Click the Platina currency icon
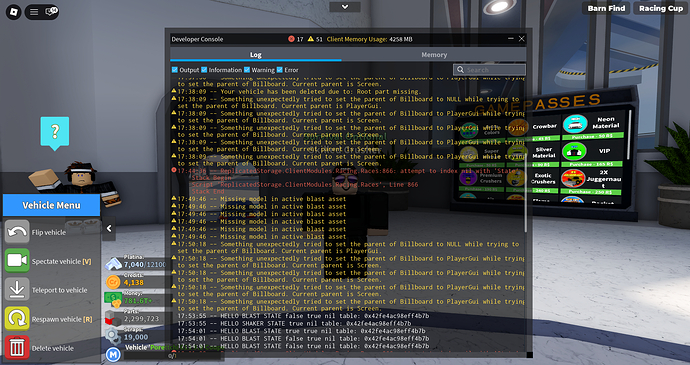Image resolution: width=690 pixels, height=365 pixels. pyautogui.click(x=114, y=264)
